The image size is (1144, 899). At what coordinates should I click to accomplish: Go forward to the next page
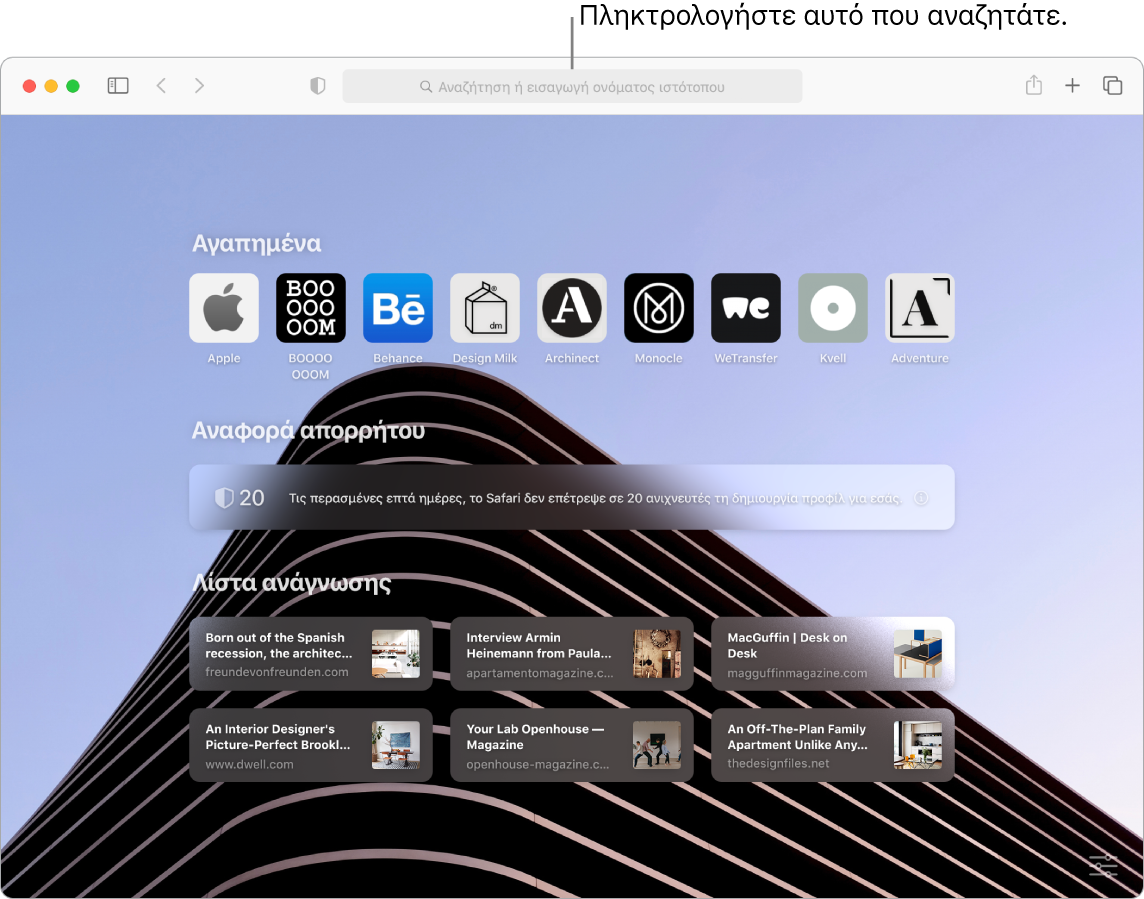coord(199,86)
